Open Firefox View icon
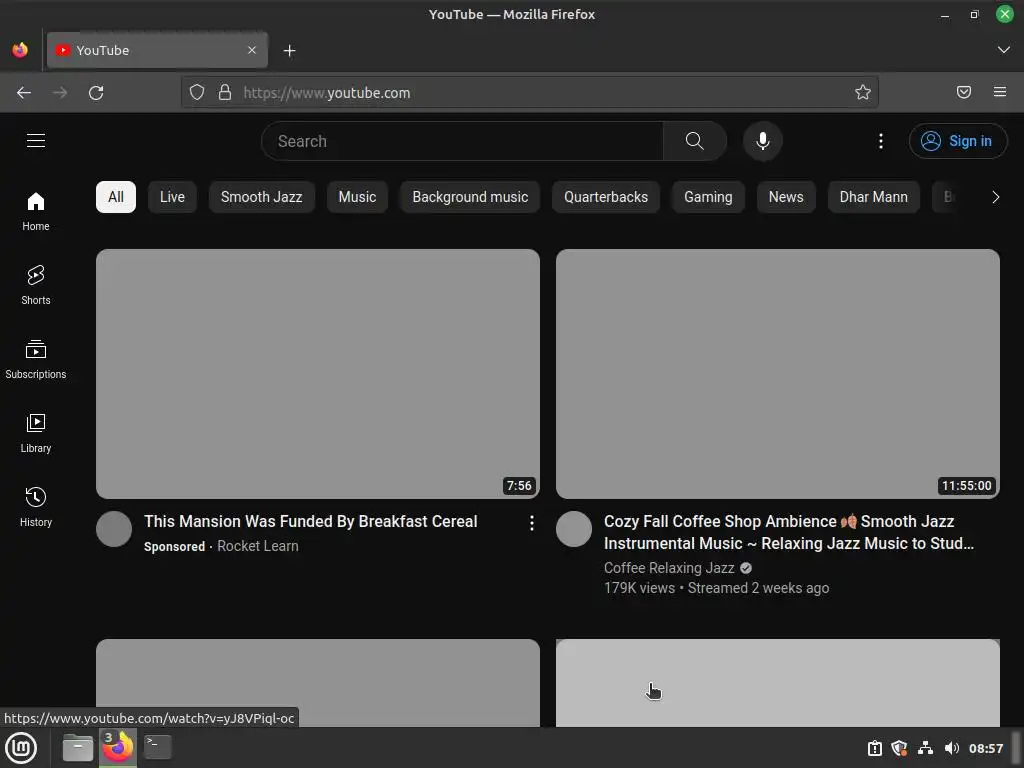The width and height of the screenshot is (1024, 768). [20, 50]
